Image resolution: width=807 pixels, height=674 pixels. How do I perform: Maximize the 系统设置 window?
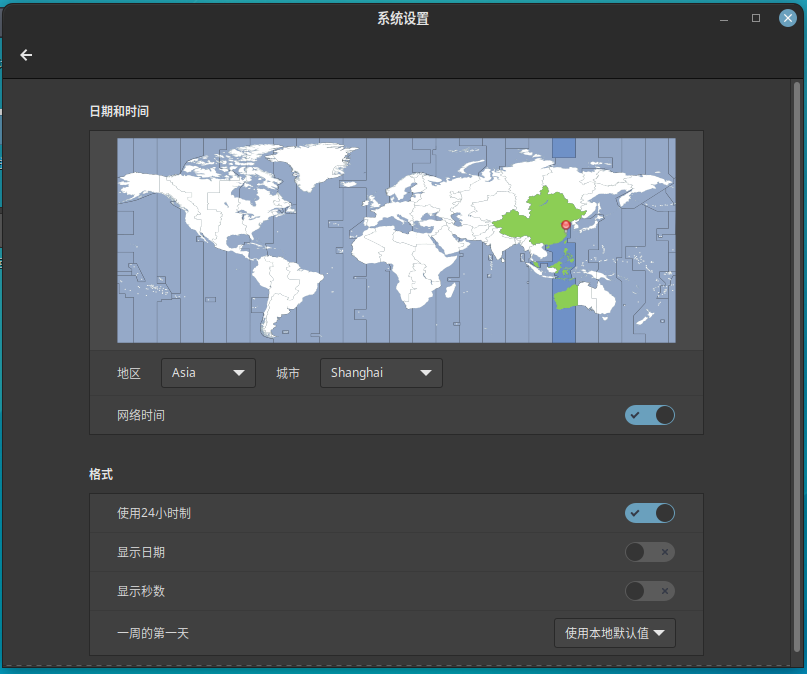[x=756, y=18]
